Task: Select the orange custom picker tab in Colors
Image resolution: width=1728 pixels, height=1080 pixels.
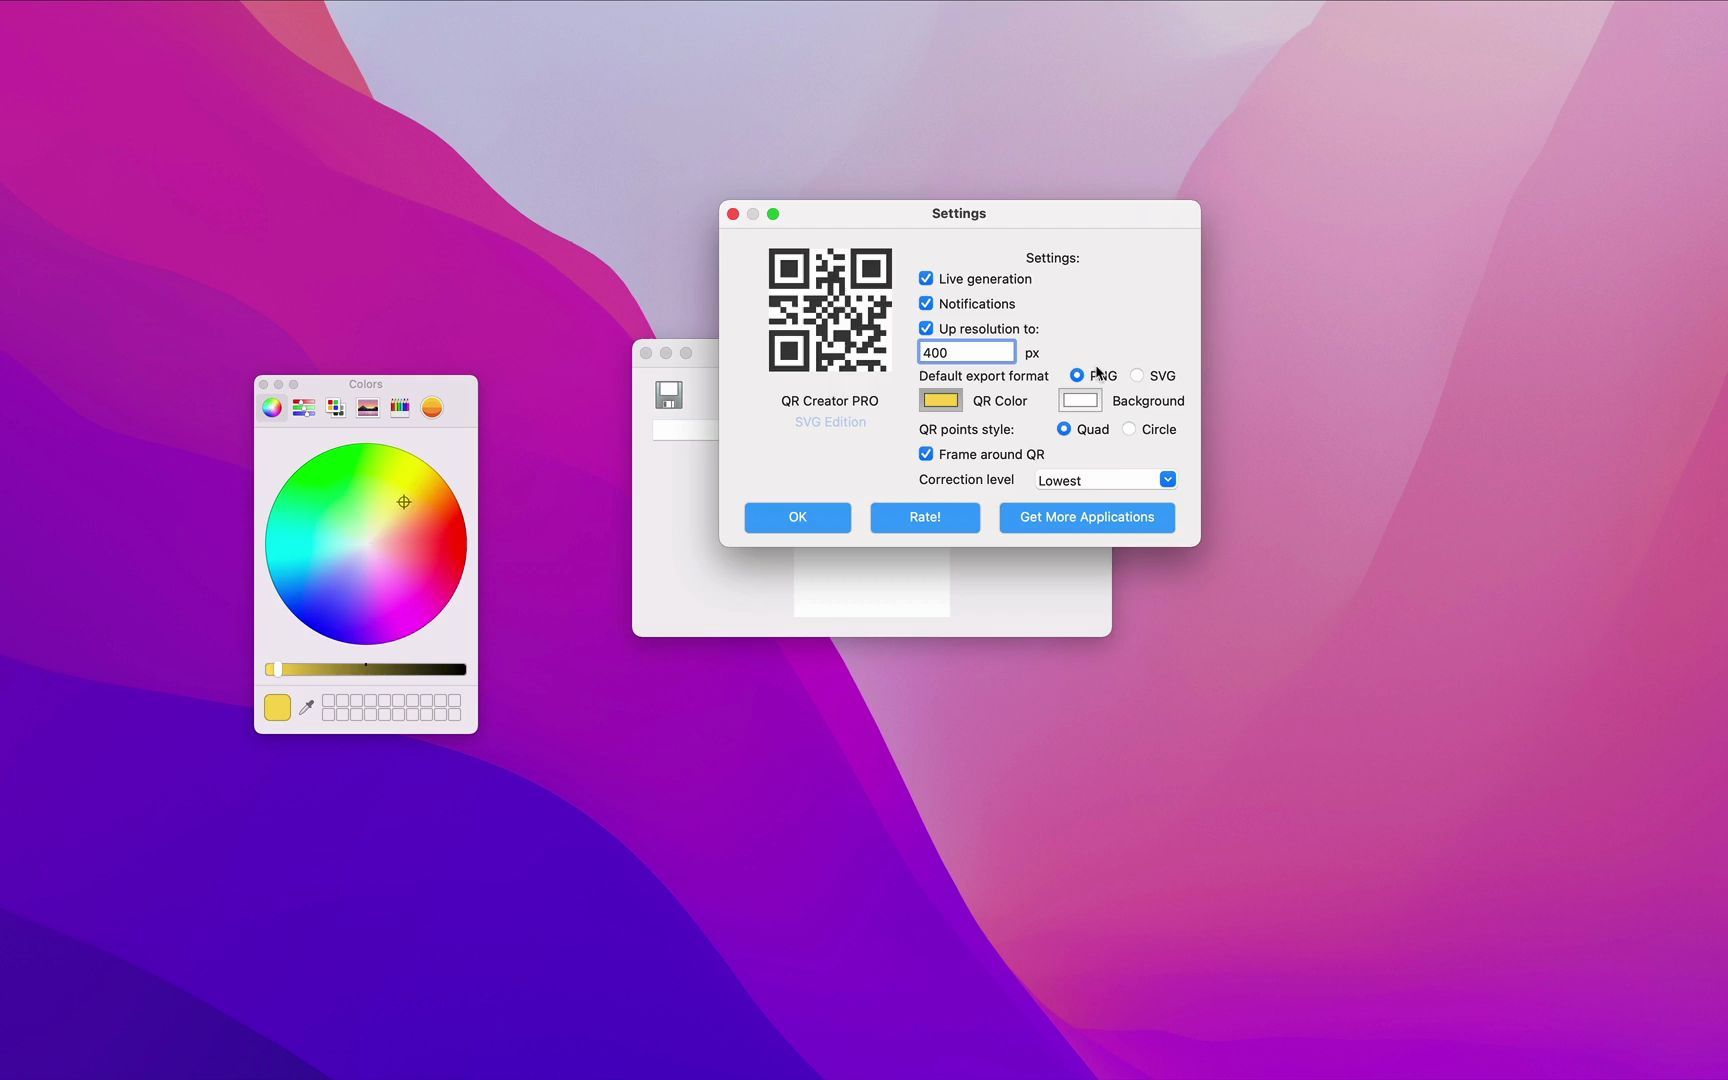Action: [x=432, y=407]
